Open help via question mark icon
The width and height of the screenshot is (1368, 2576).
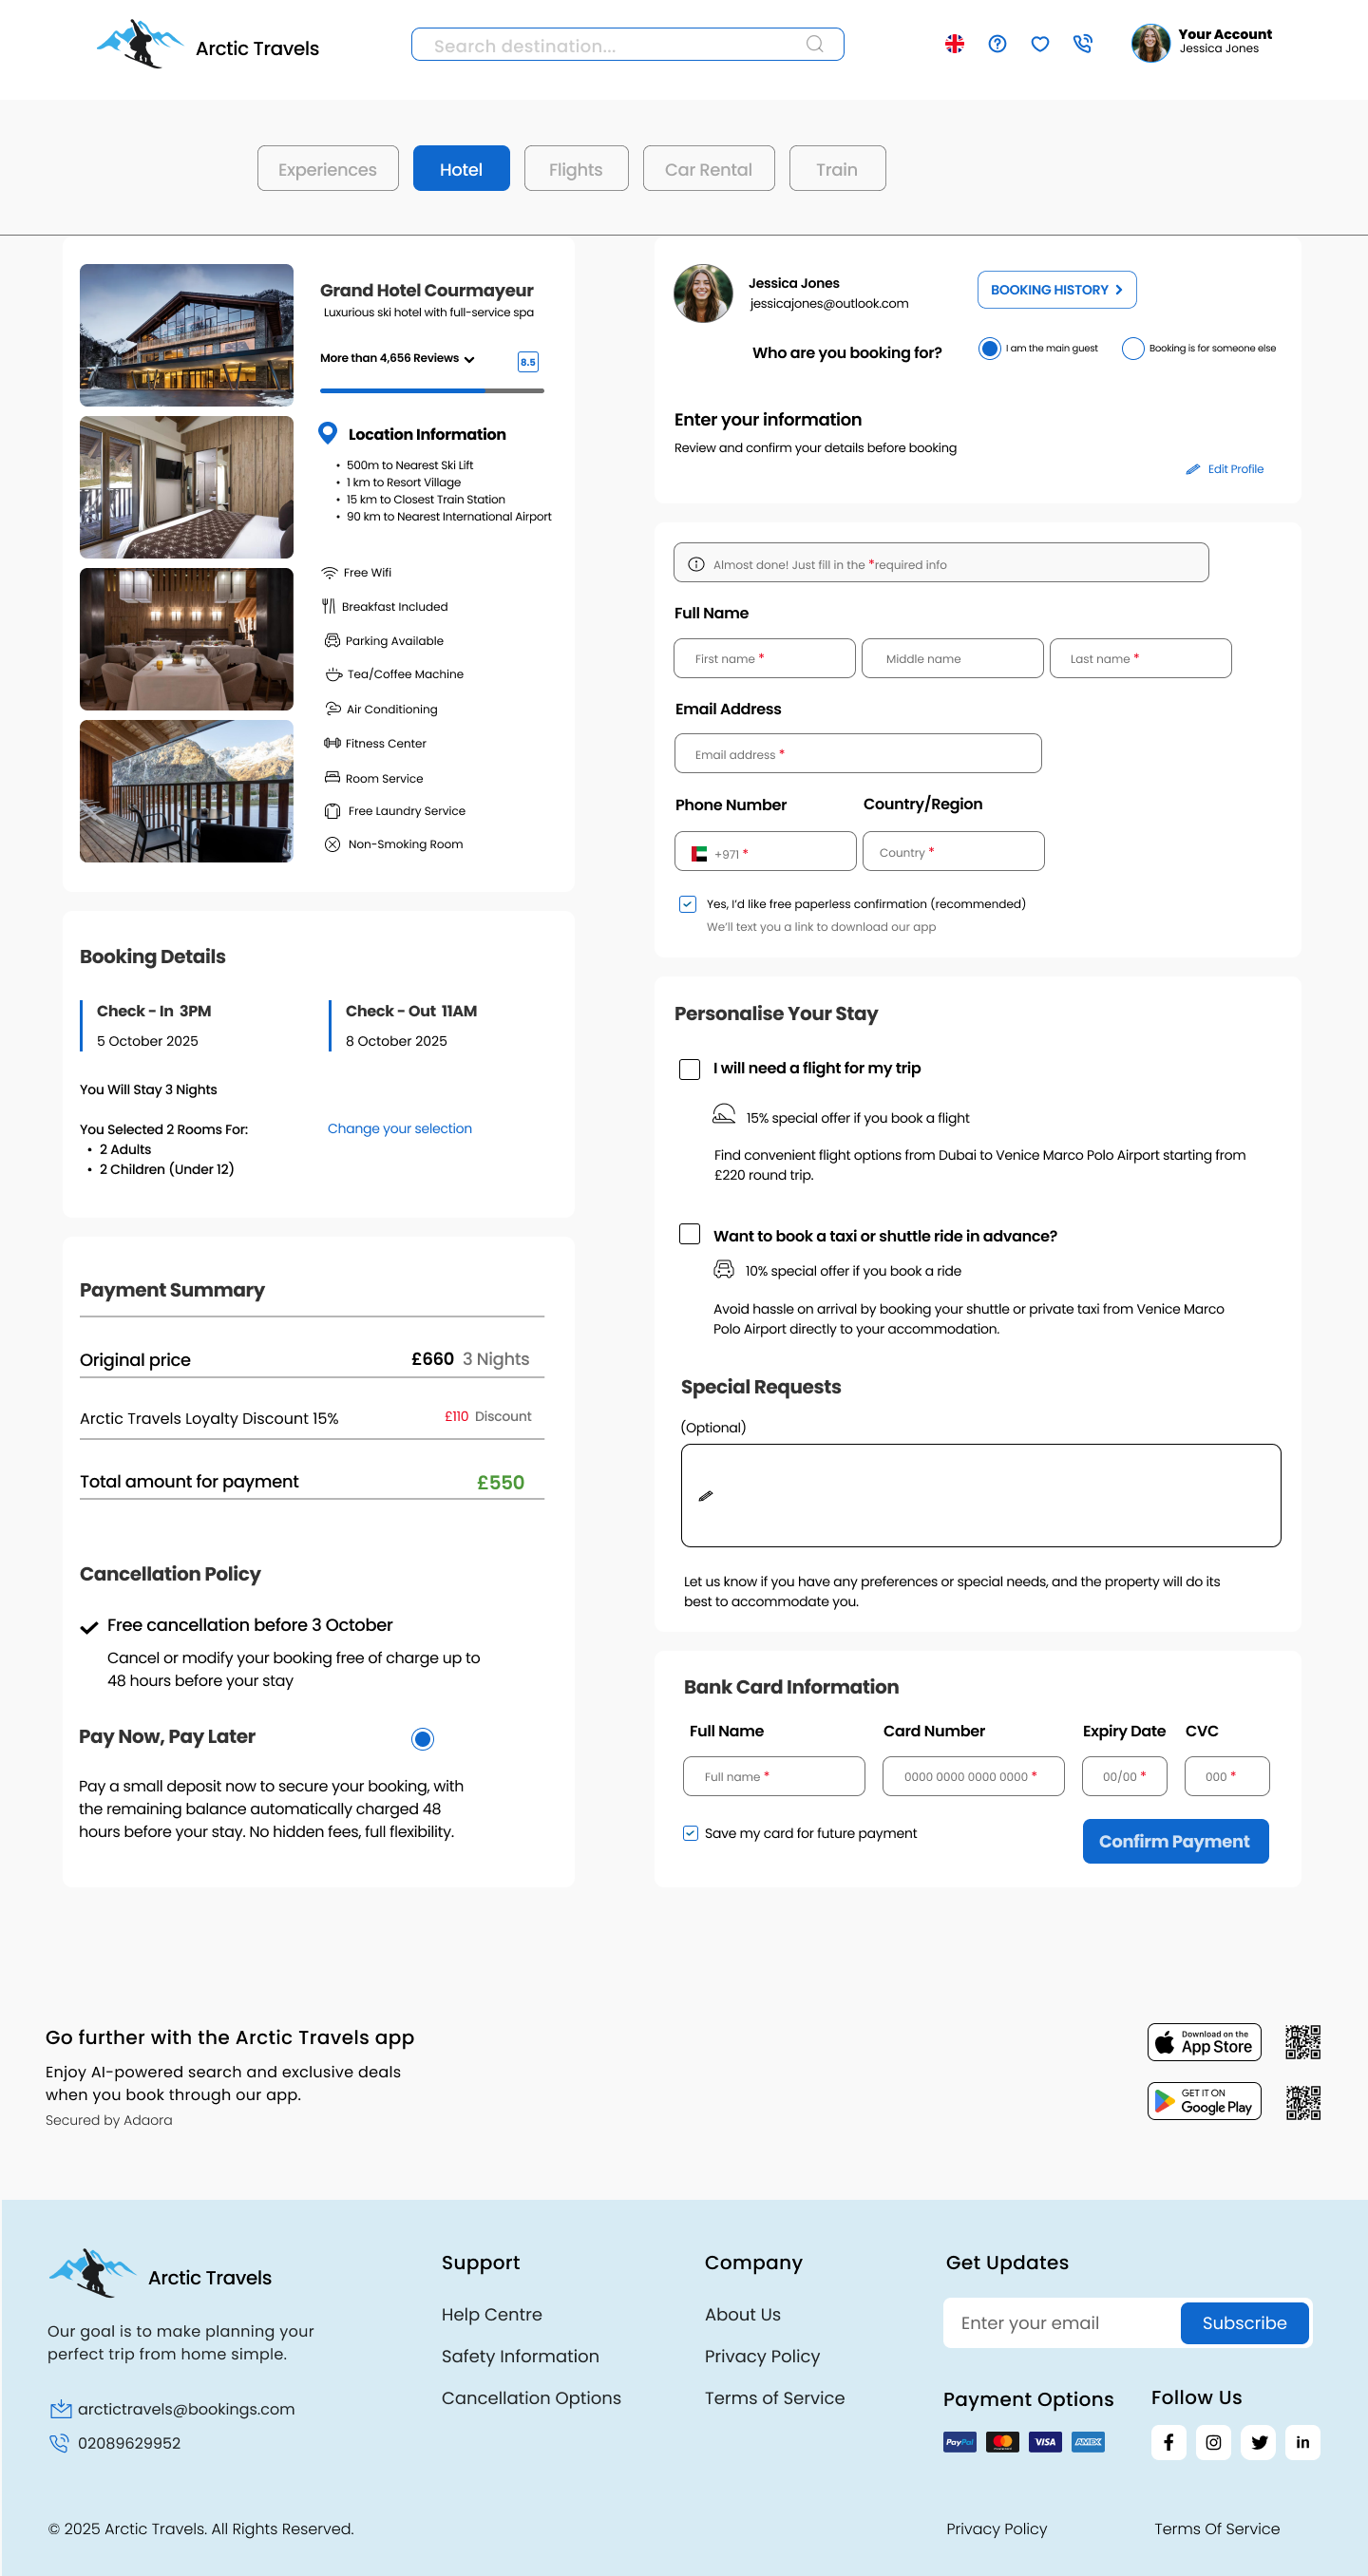tap(997, 44)
